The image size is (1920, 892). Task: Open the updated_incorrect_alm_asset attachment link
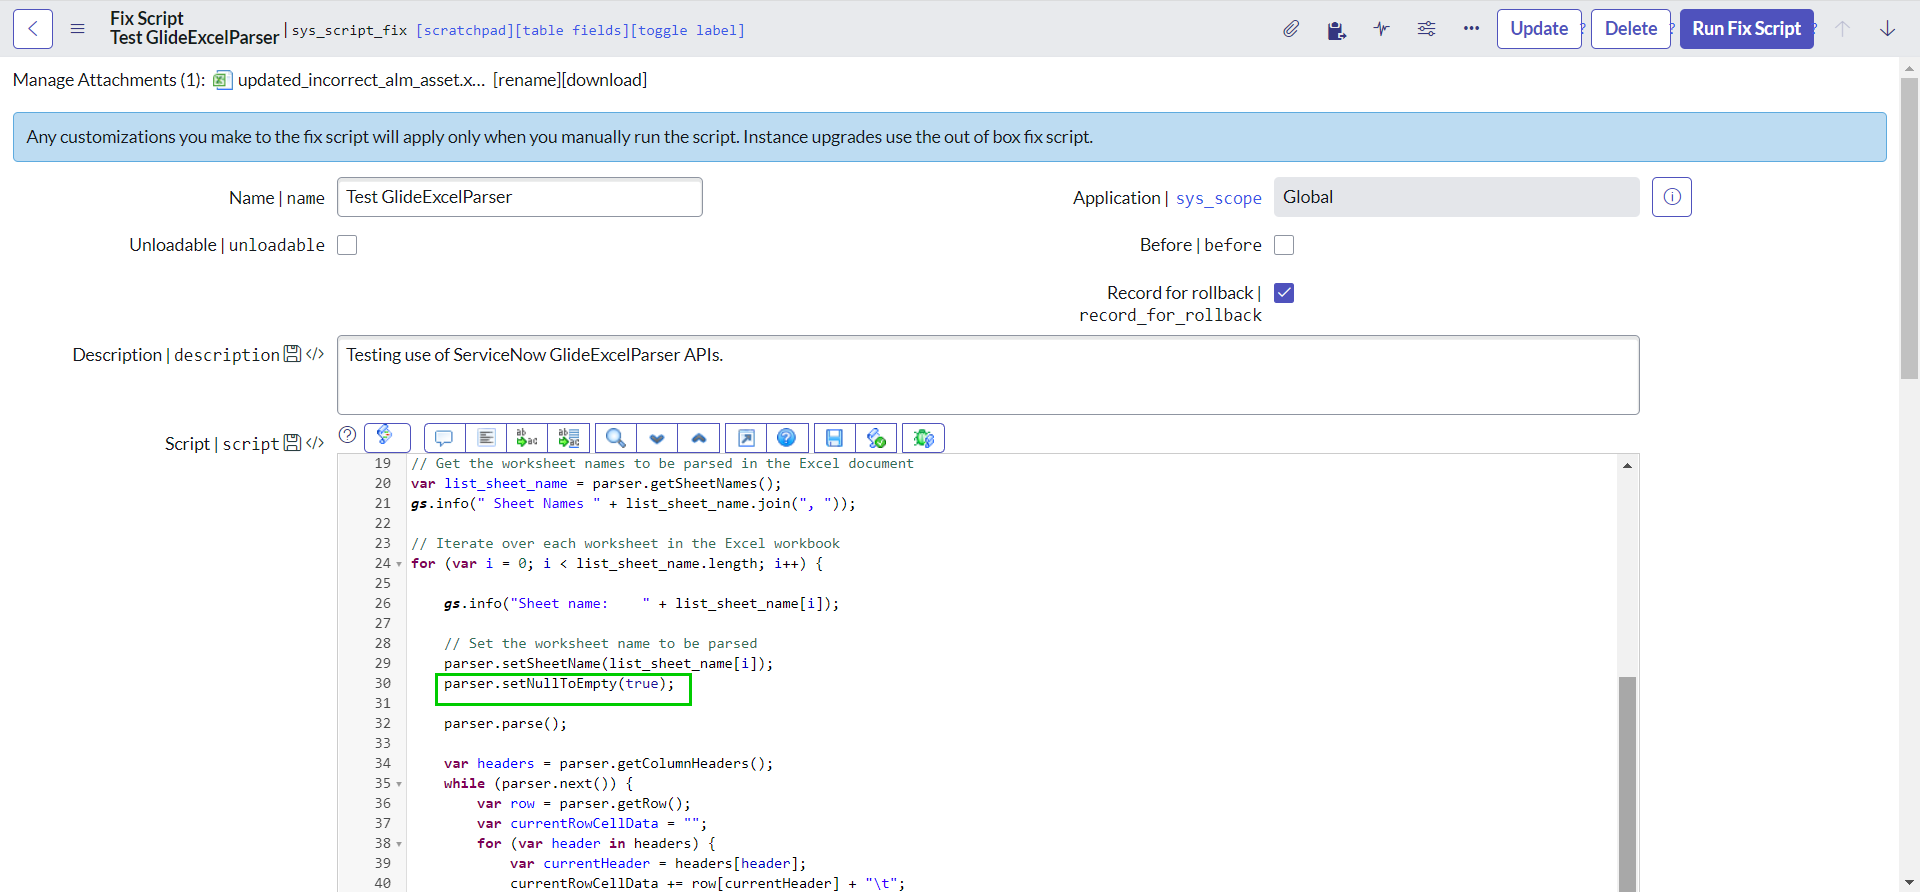coord(361,80)
